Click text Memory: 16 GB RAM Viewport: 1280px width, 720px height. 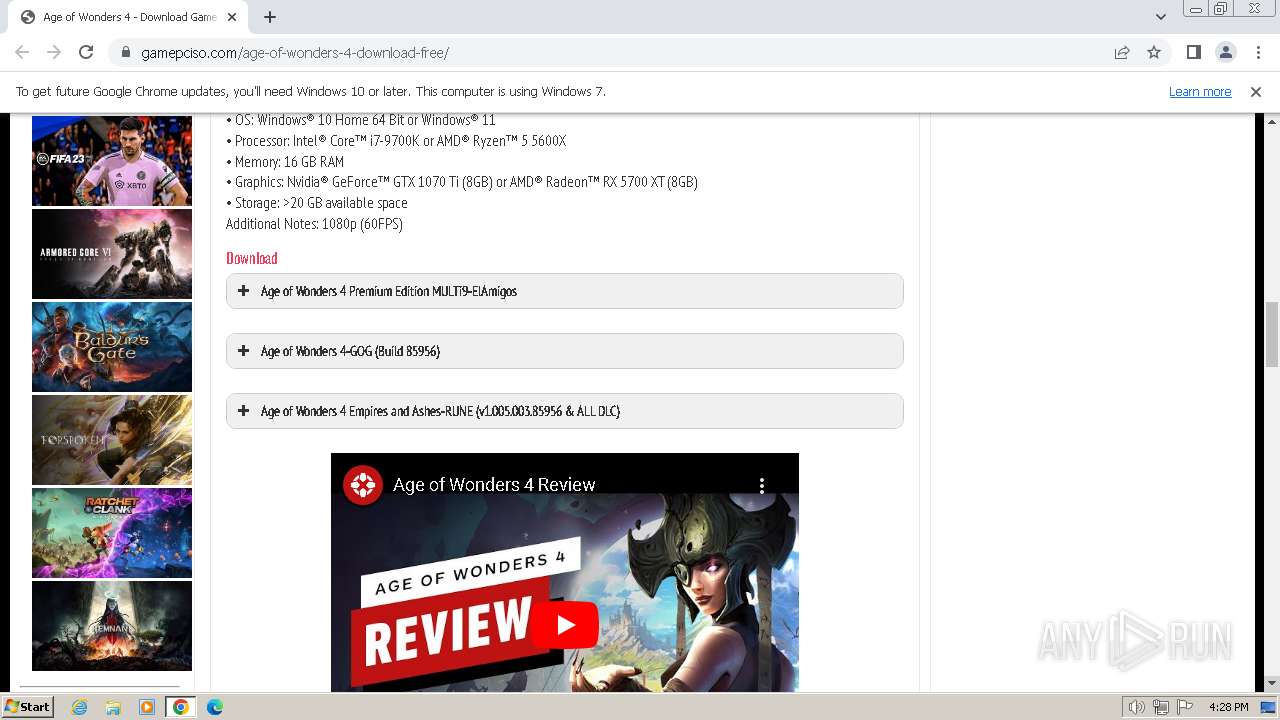(285, 161)
